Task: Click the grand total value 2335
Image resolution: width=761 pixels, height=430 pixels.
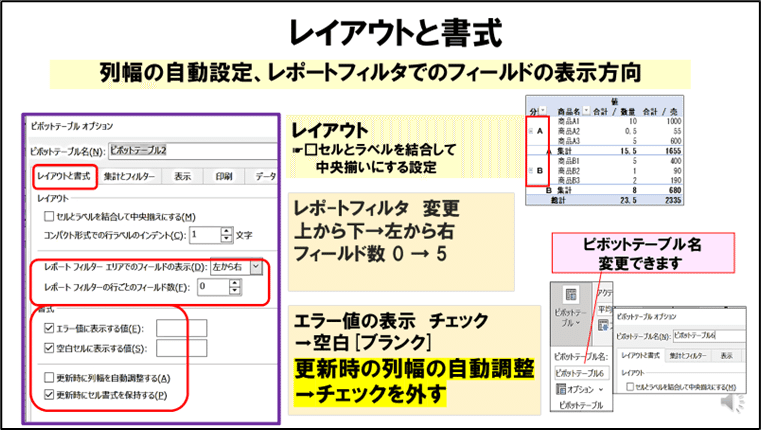Action: [x=673, y=200]
